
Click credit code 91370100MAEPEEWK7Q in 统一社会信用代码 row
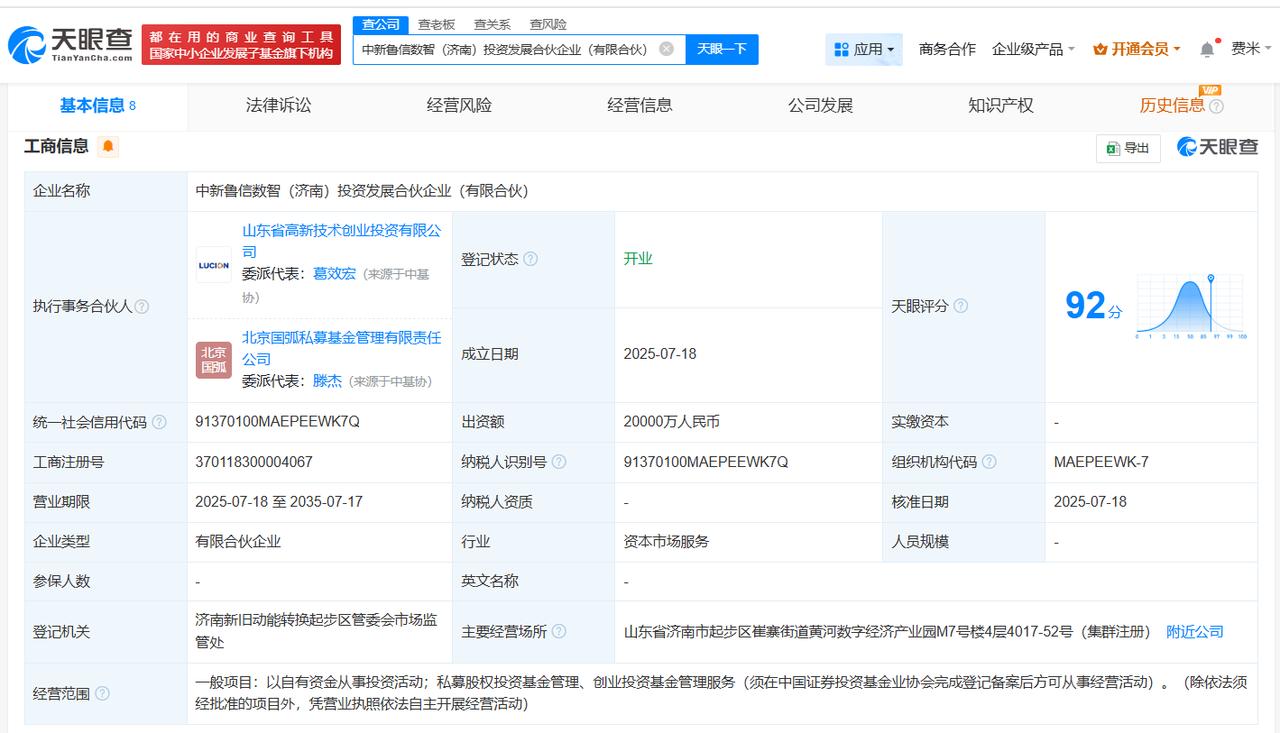click(x=278, y=422)
